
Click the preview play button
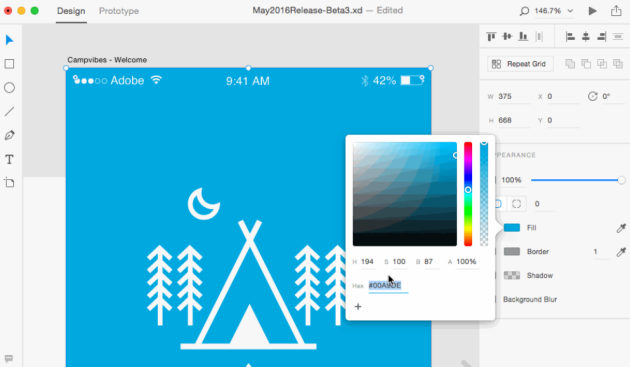point(592,11)
